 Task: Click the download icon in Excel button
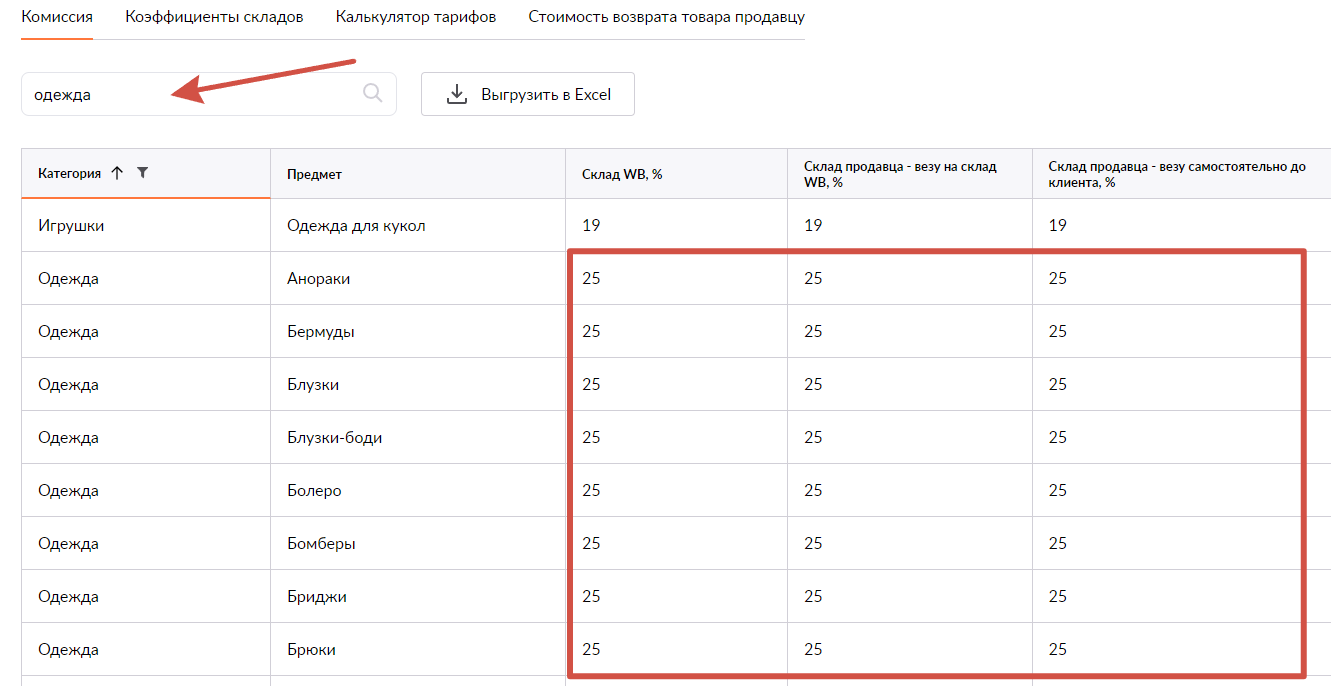(457, 94)
